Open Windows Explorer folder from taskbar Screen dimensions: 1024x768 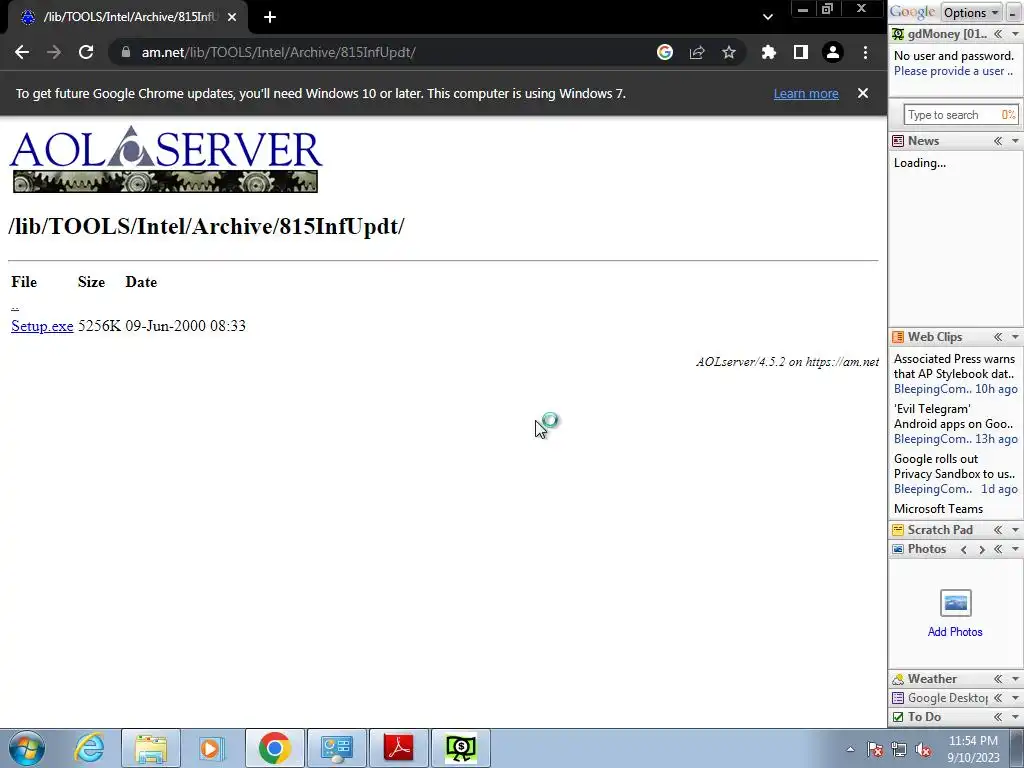click(x=151, y=748)
